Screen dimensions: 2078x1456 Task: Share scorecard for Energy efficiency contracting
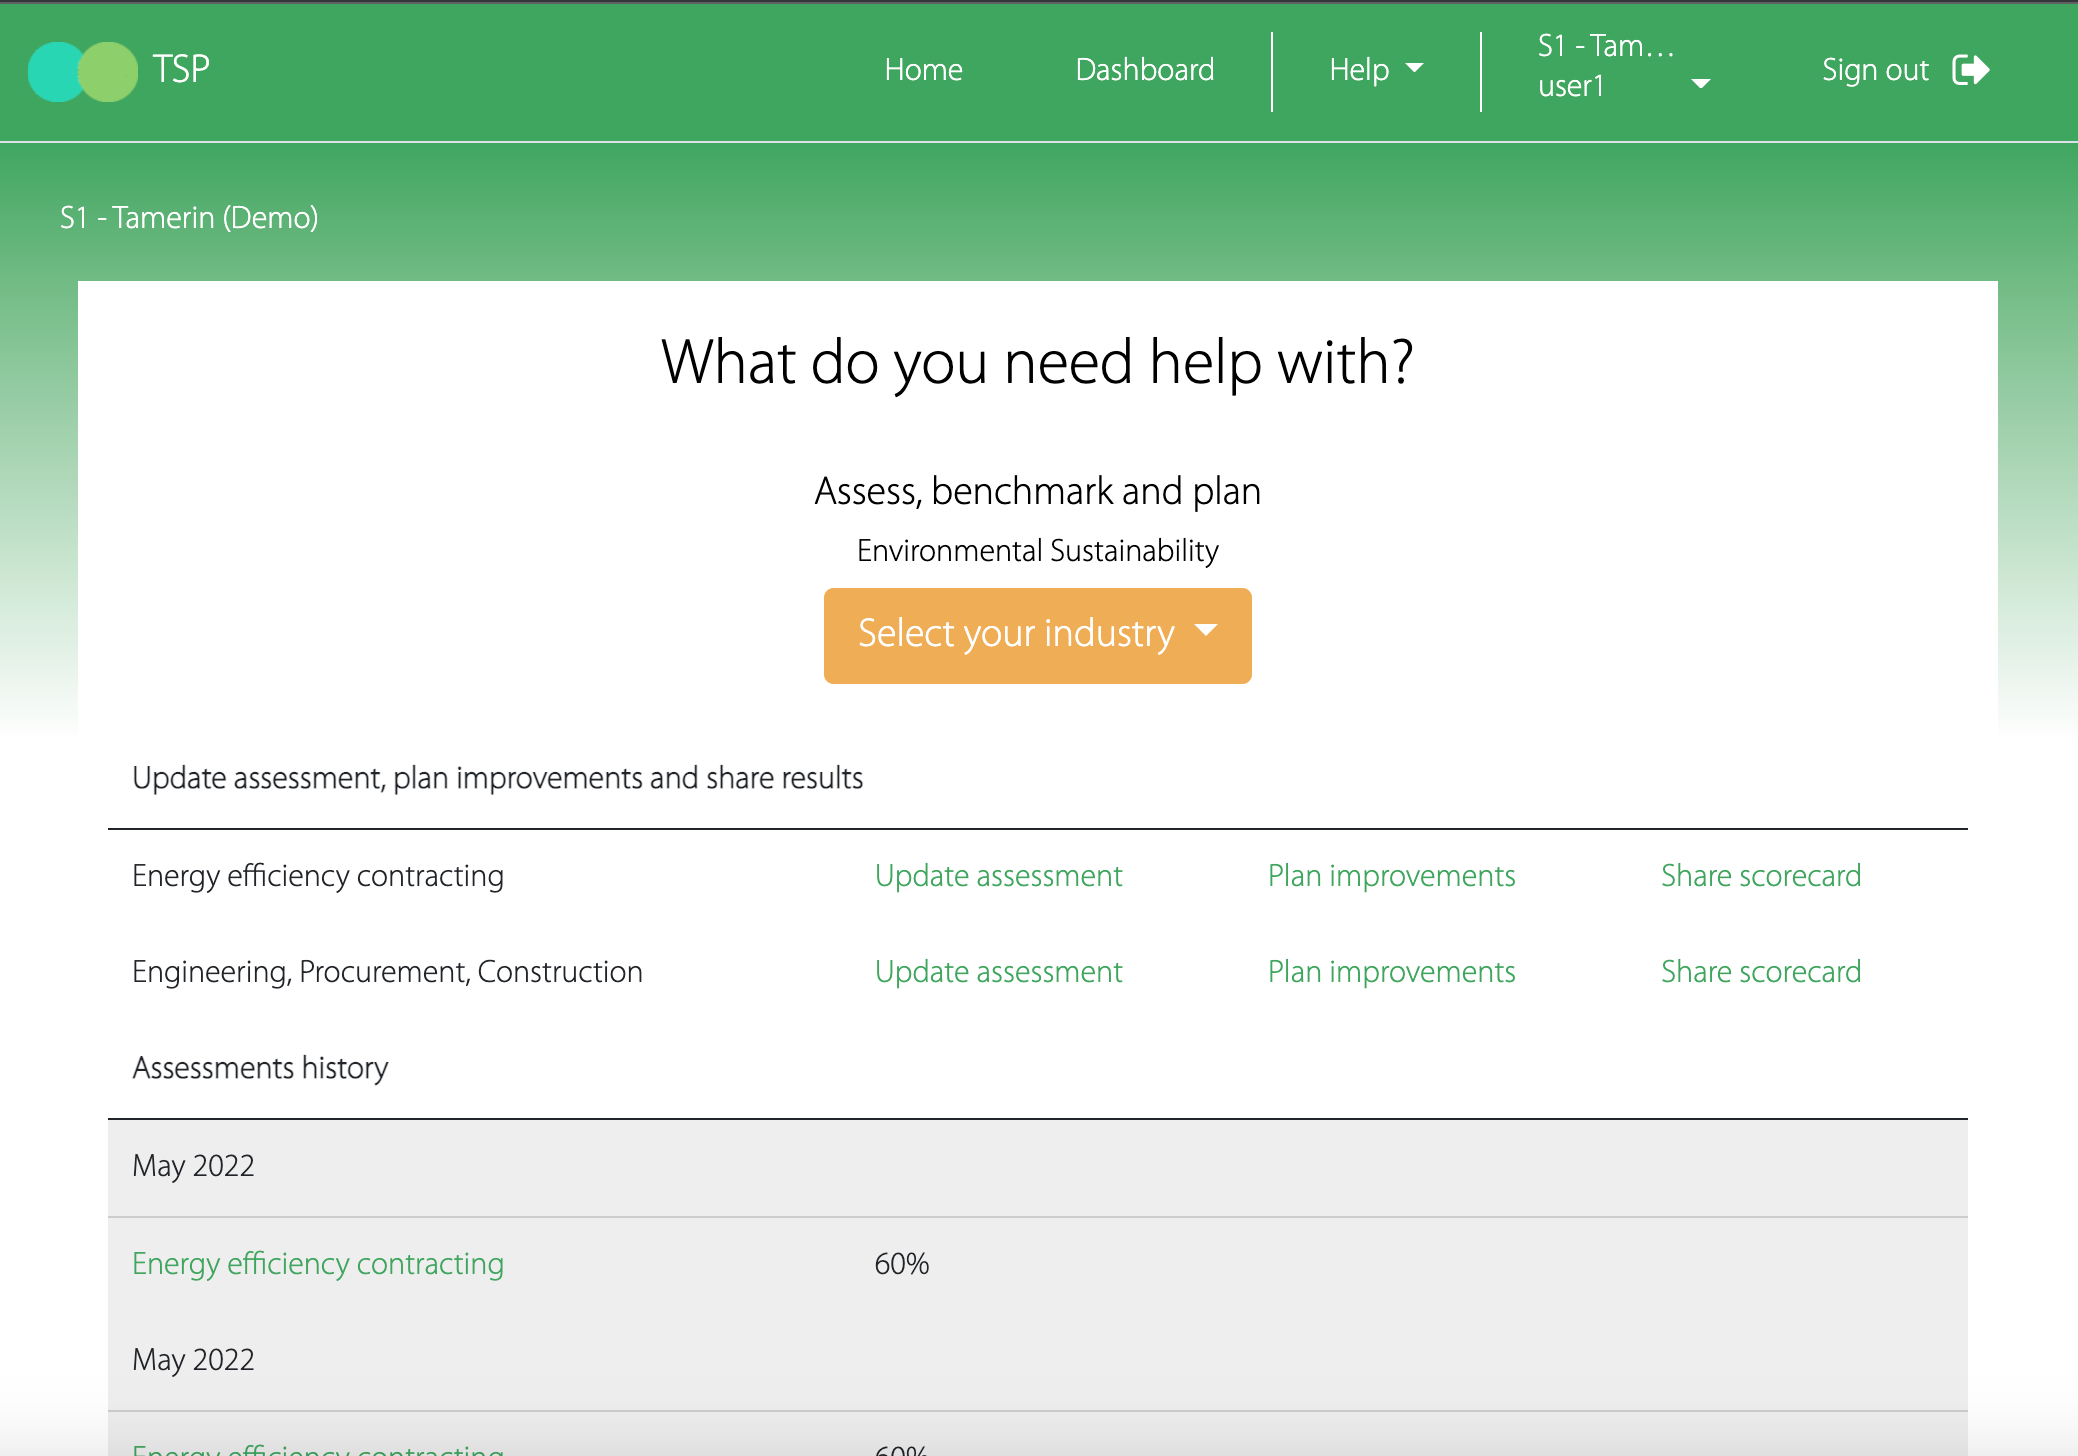pos(1760,876)
